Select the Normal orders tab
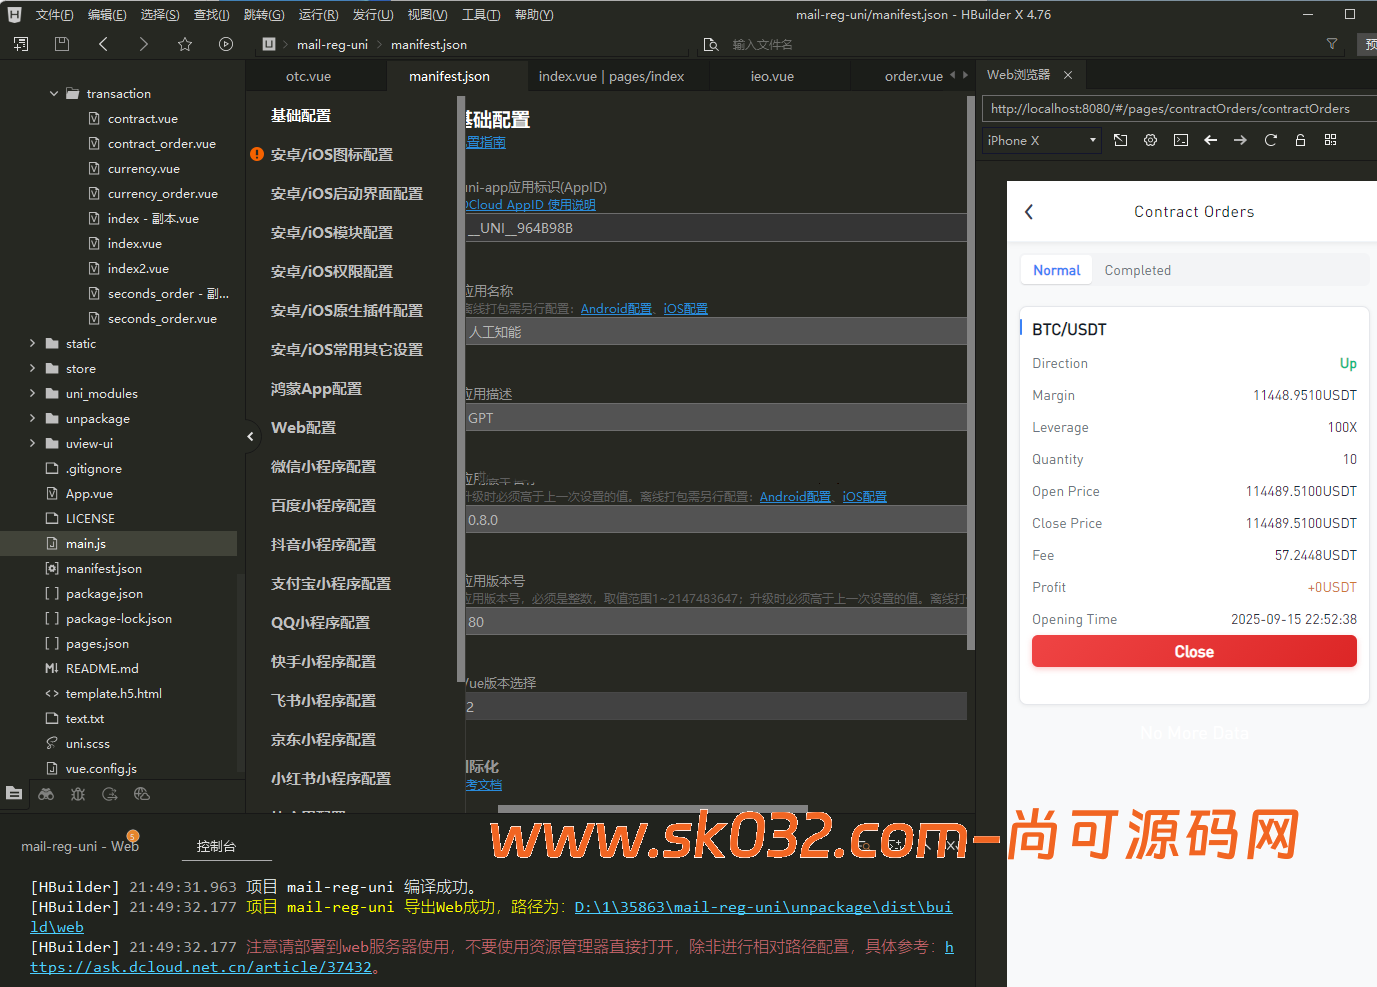The height and width of the screenshot is (987, 1377). pyautogui.click(x=1056, y=269)
